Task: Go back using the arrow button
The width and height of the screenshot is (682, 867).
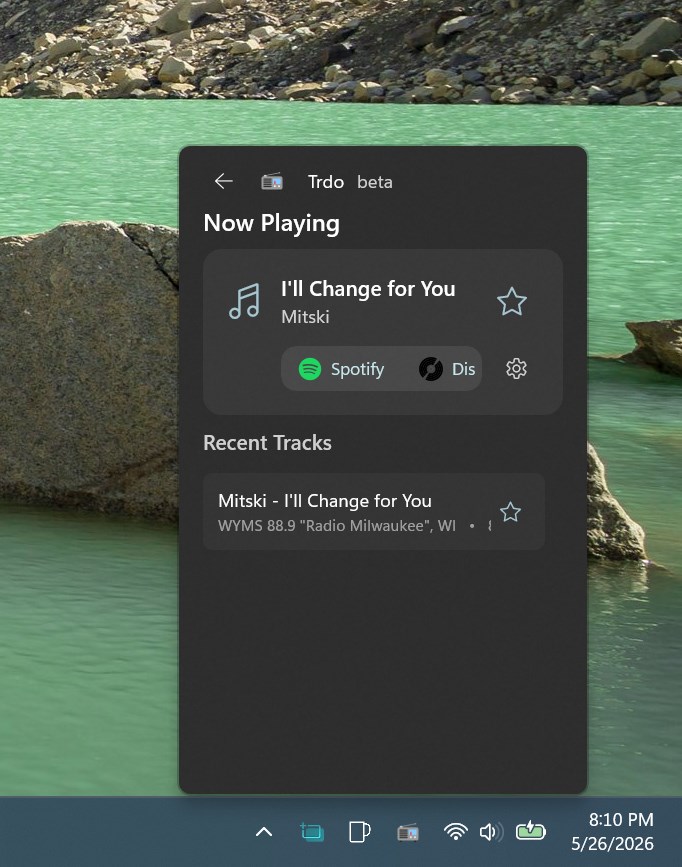Action: [x=223, y=181]
